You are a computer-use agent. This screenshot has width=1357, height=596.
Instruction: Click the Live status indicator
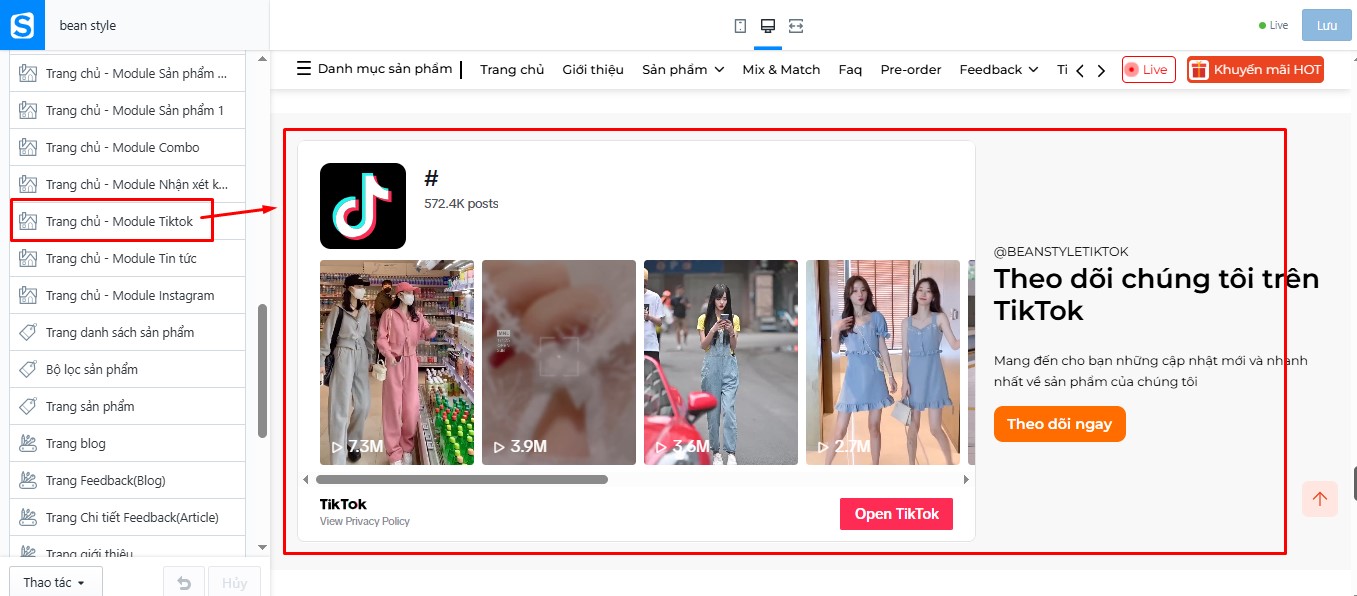coord(1273,26)
